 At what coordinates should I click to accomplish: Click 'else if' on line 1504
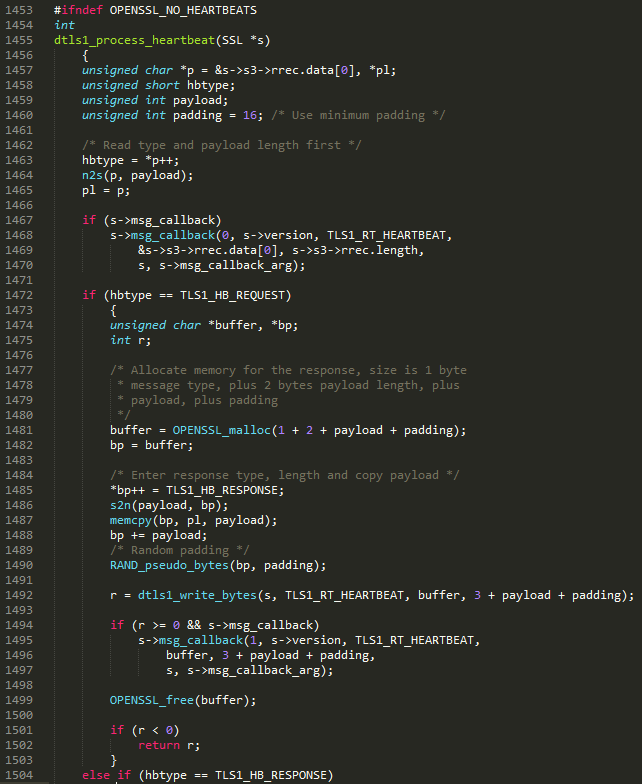click(106, 776)
